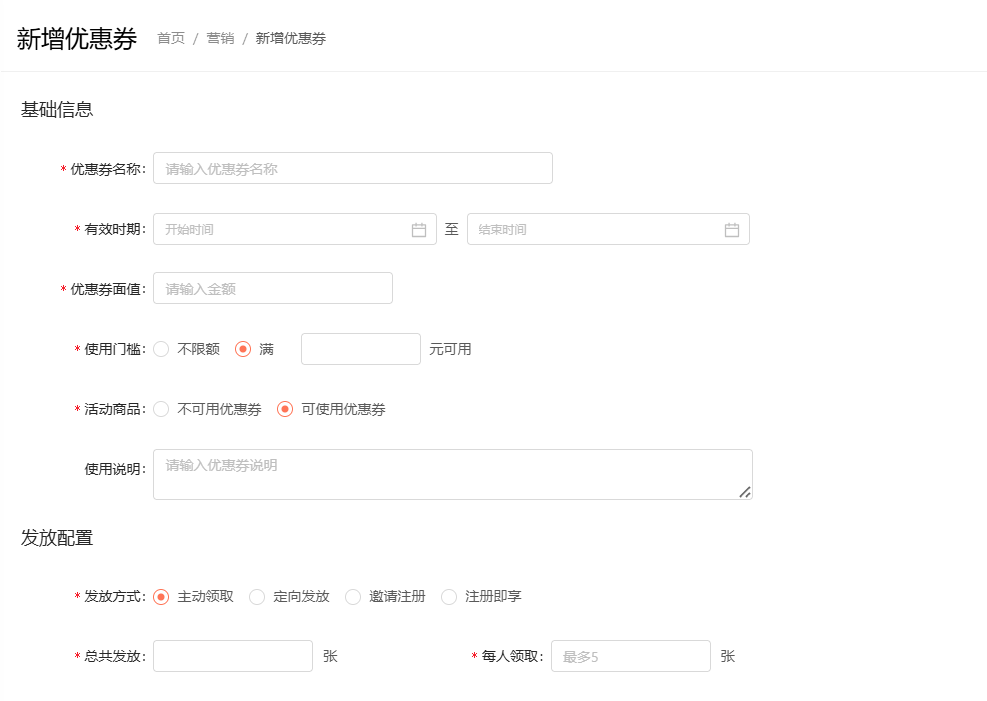
Task: Click the 发放方式 field label
Action: coord(113,597)
